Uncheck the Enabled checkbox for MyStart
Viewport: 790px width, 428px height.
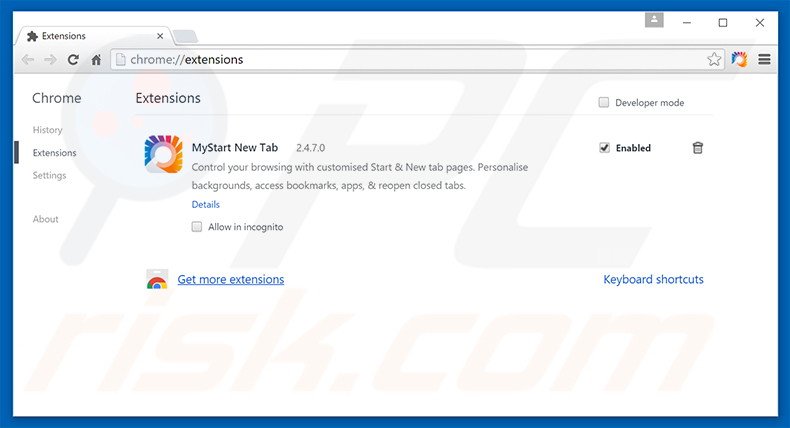[x=604, y=148]
